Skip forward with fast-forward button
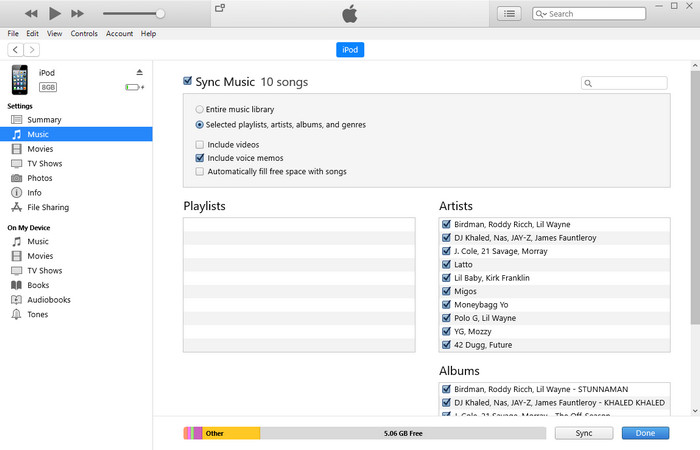The height and width of the screenshot is (450, 700). pos(77,13)
